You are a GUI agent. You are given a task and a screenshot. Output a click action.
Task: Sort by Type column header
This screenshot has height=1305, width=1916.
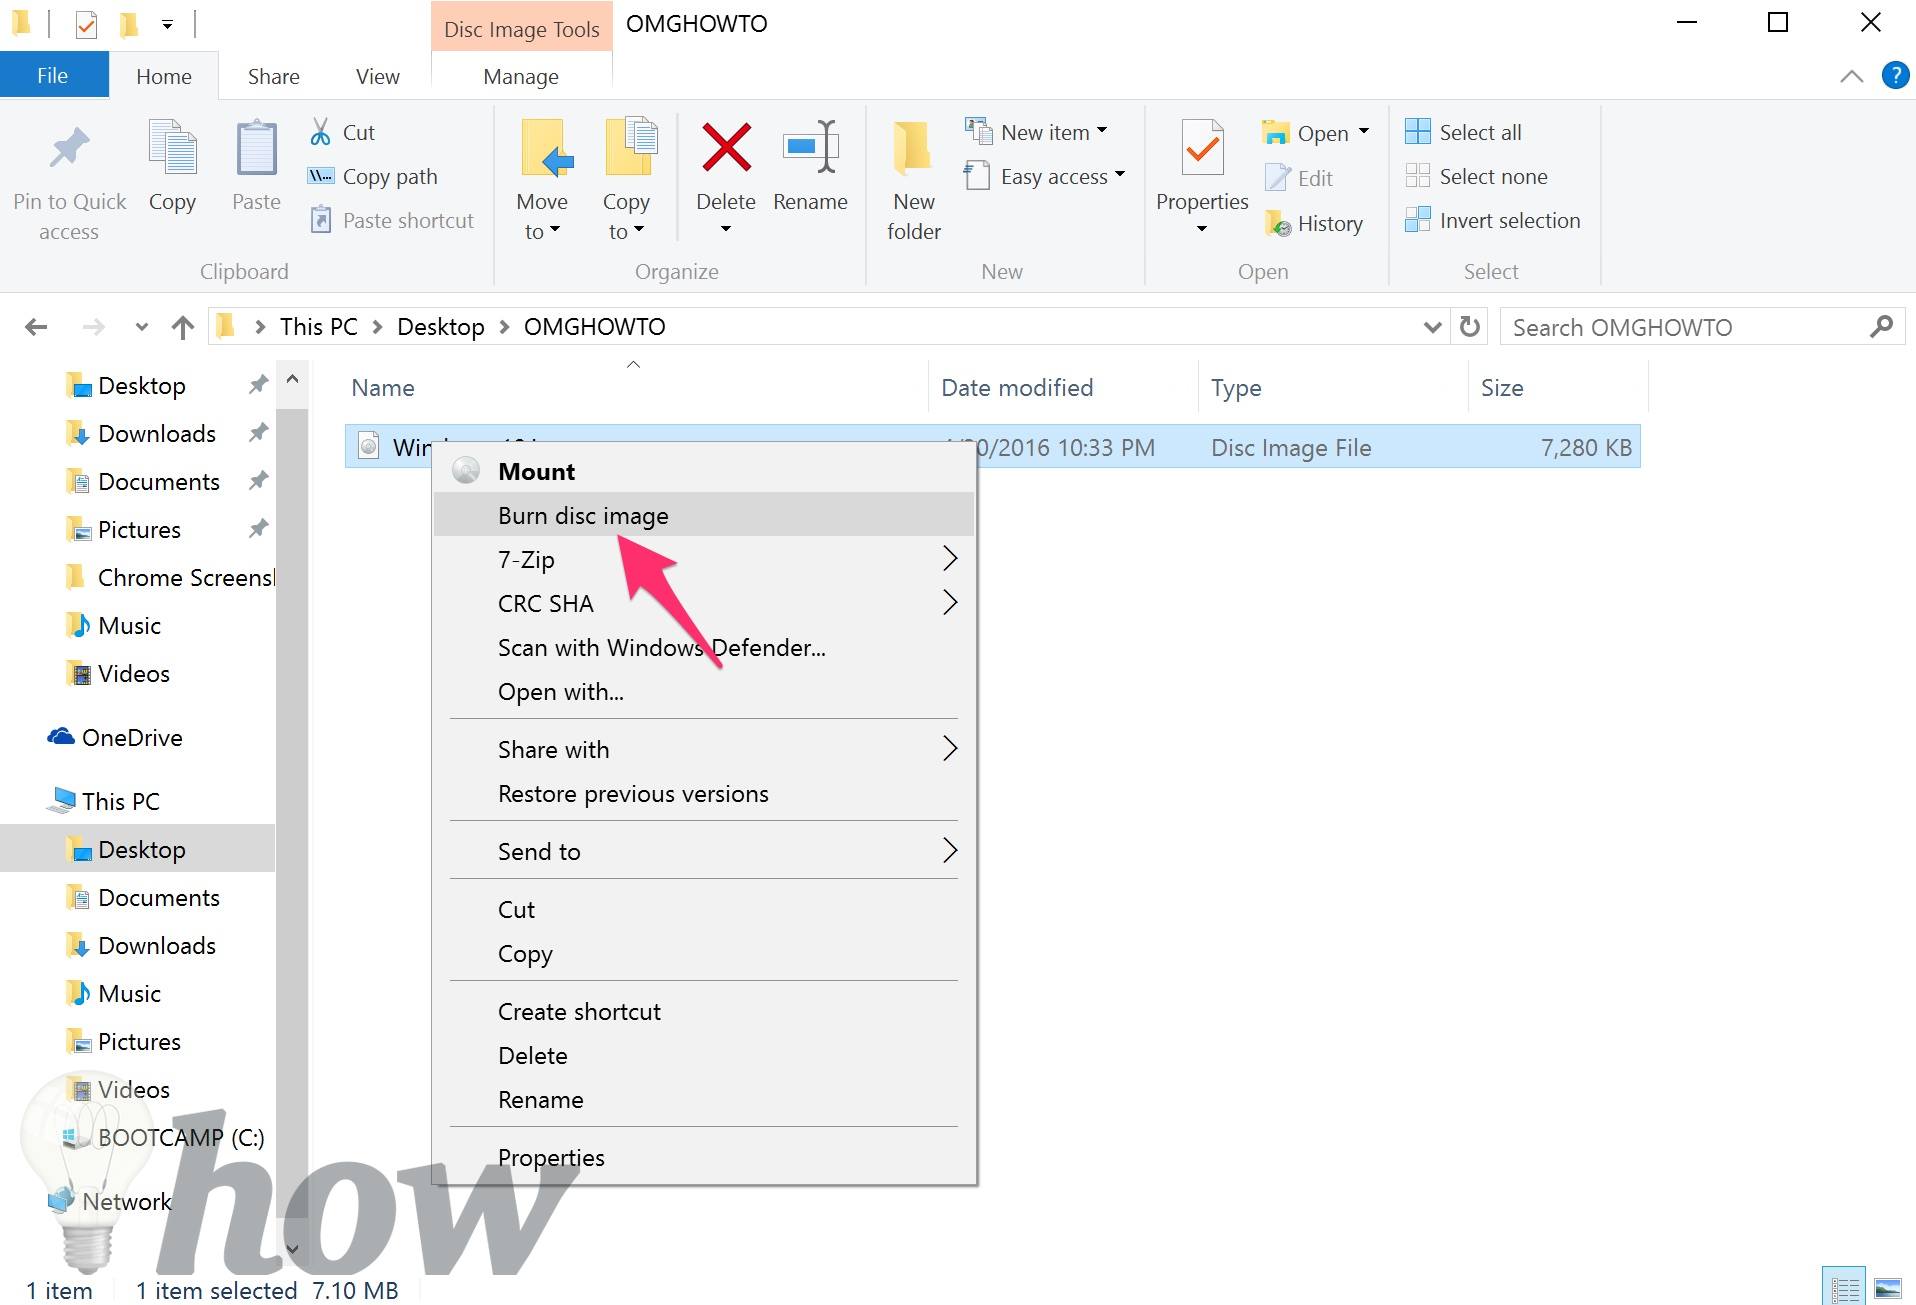coord(1333,387)
